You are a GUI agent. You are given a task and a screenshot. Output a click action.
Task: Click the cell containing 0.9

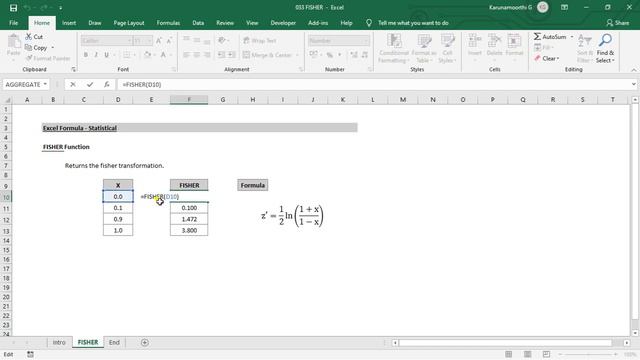pos(118,219)
